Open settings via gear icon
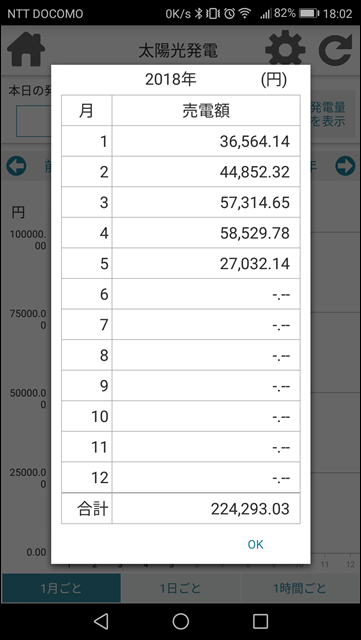 [285, 49]
